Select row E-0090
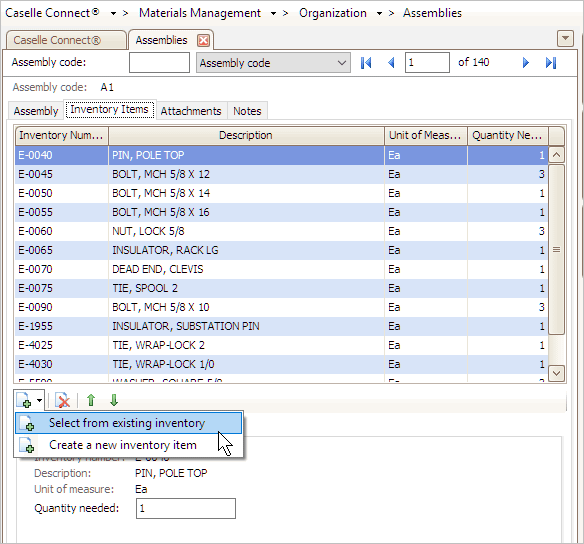The image size is (584, 544). (281, 307)
